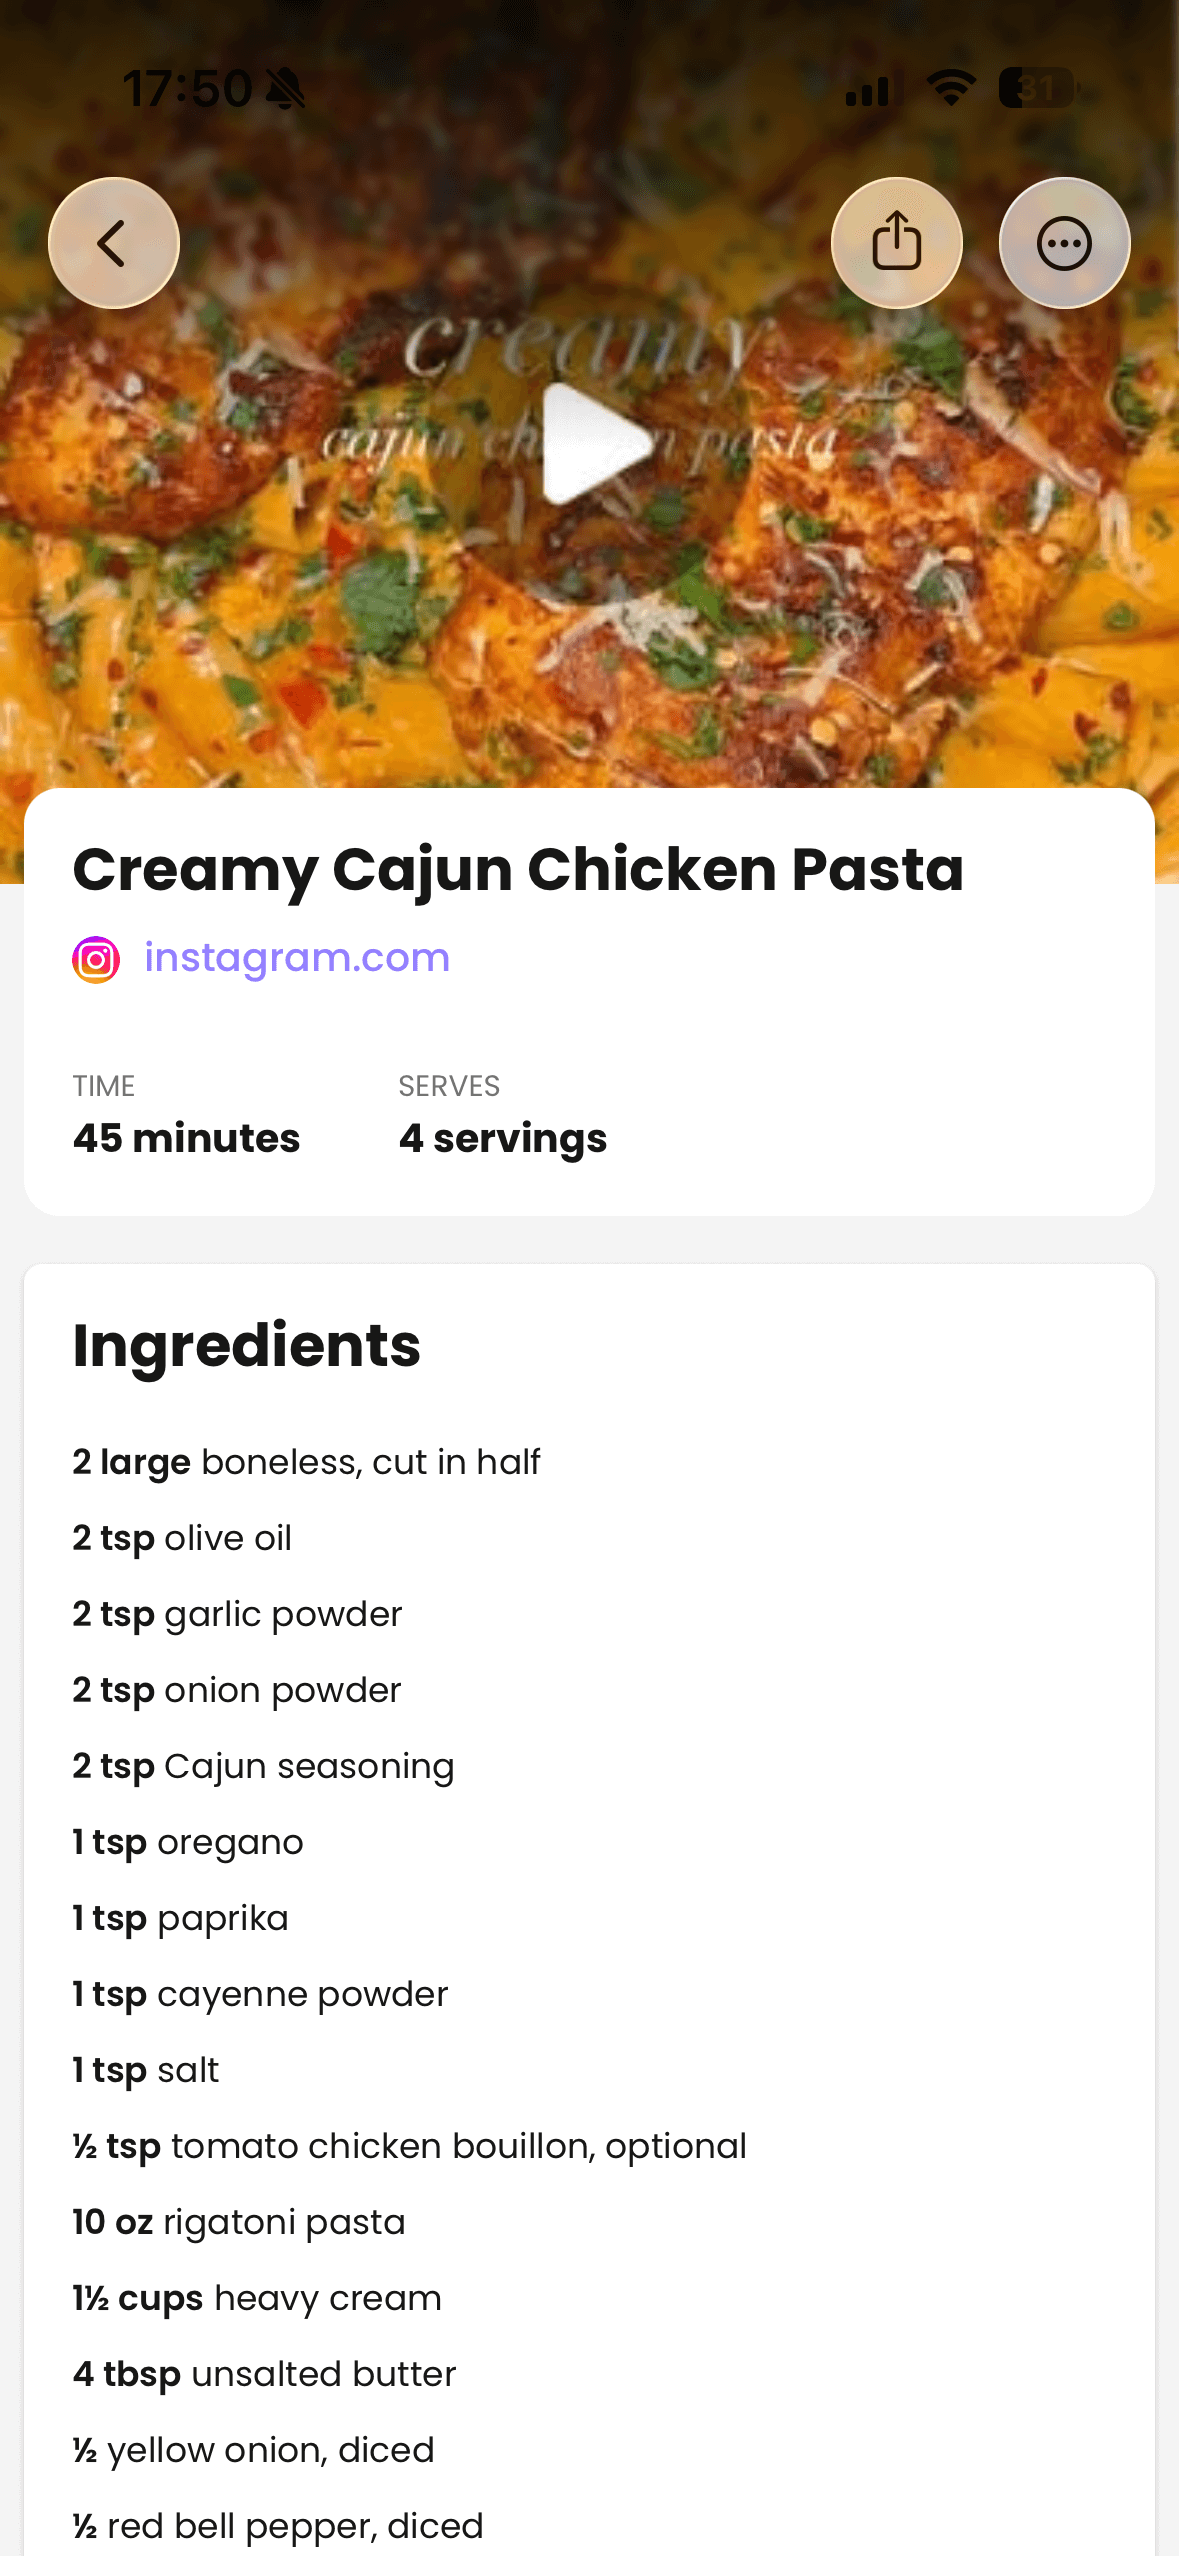Screen dimensions: 1179x2556
Task: Tap the Creamy Cajun Chicken Pasta title
Action: 518,868
